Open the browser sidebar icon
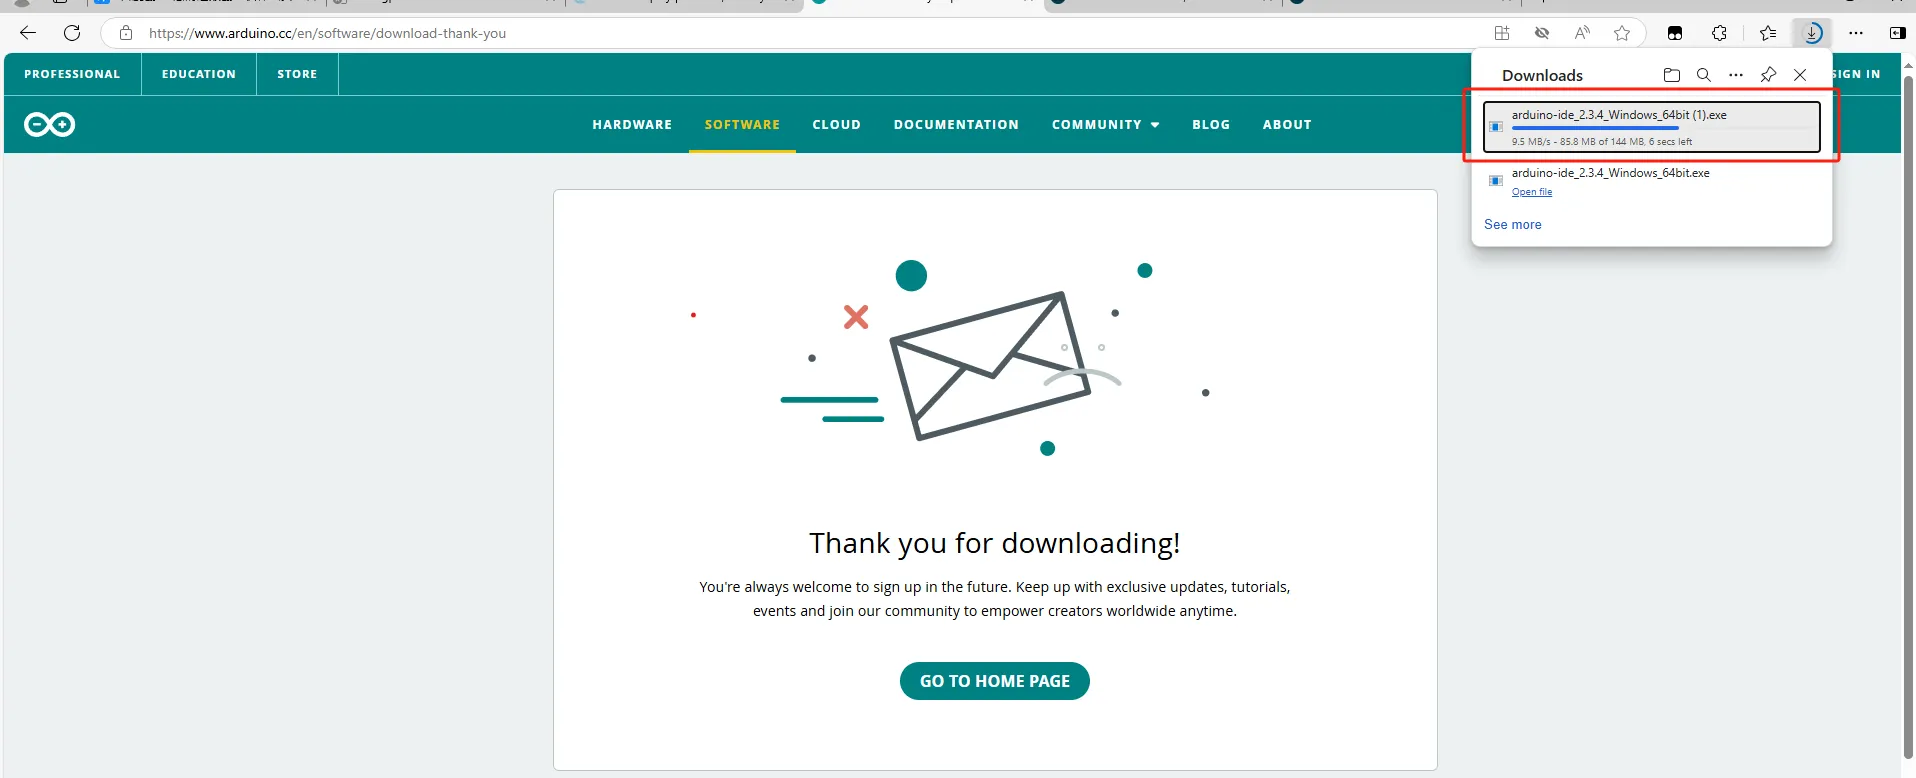This screenshot has width=1916, height=778. (1897, 33)
